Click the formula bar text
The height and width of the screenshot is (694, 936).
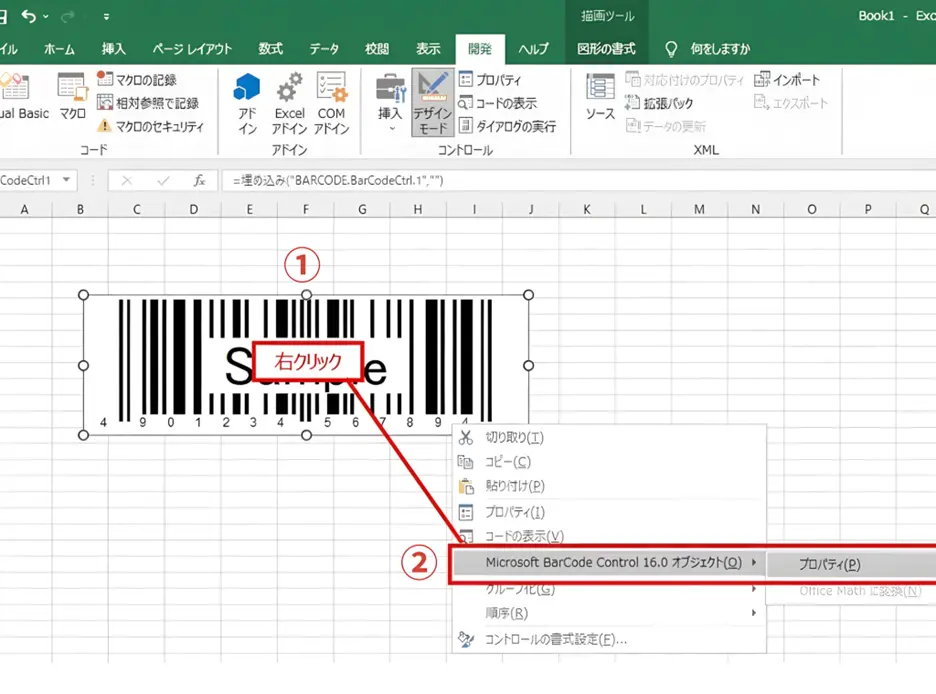tap(338, 180)
